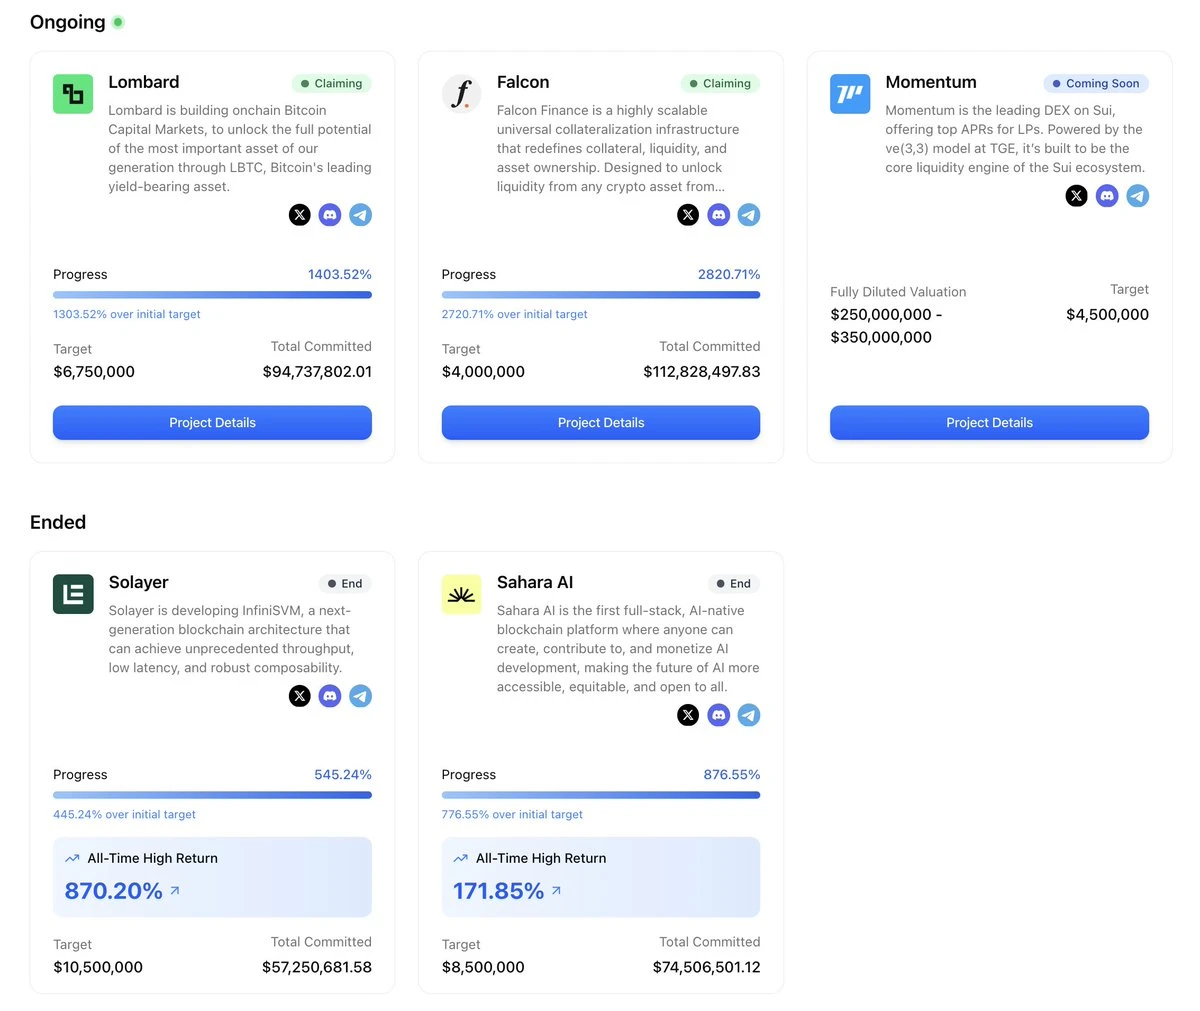Screen dimensions: 1200x1011
Task: Click the Claiming badge on the Lombard card
Action: click(x=331, y=83)
